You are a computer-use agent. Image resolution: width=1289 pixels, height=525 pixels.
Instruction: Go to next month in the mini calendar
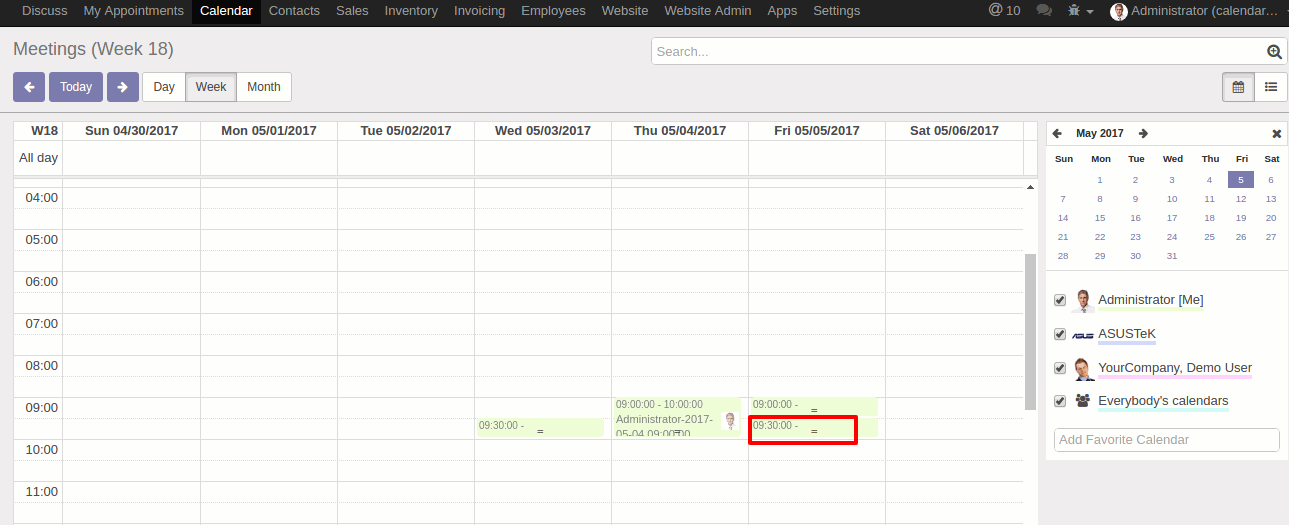(1143, 133)
